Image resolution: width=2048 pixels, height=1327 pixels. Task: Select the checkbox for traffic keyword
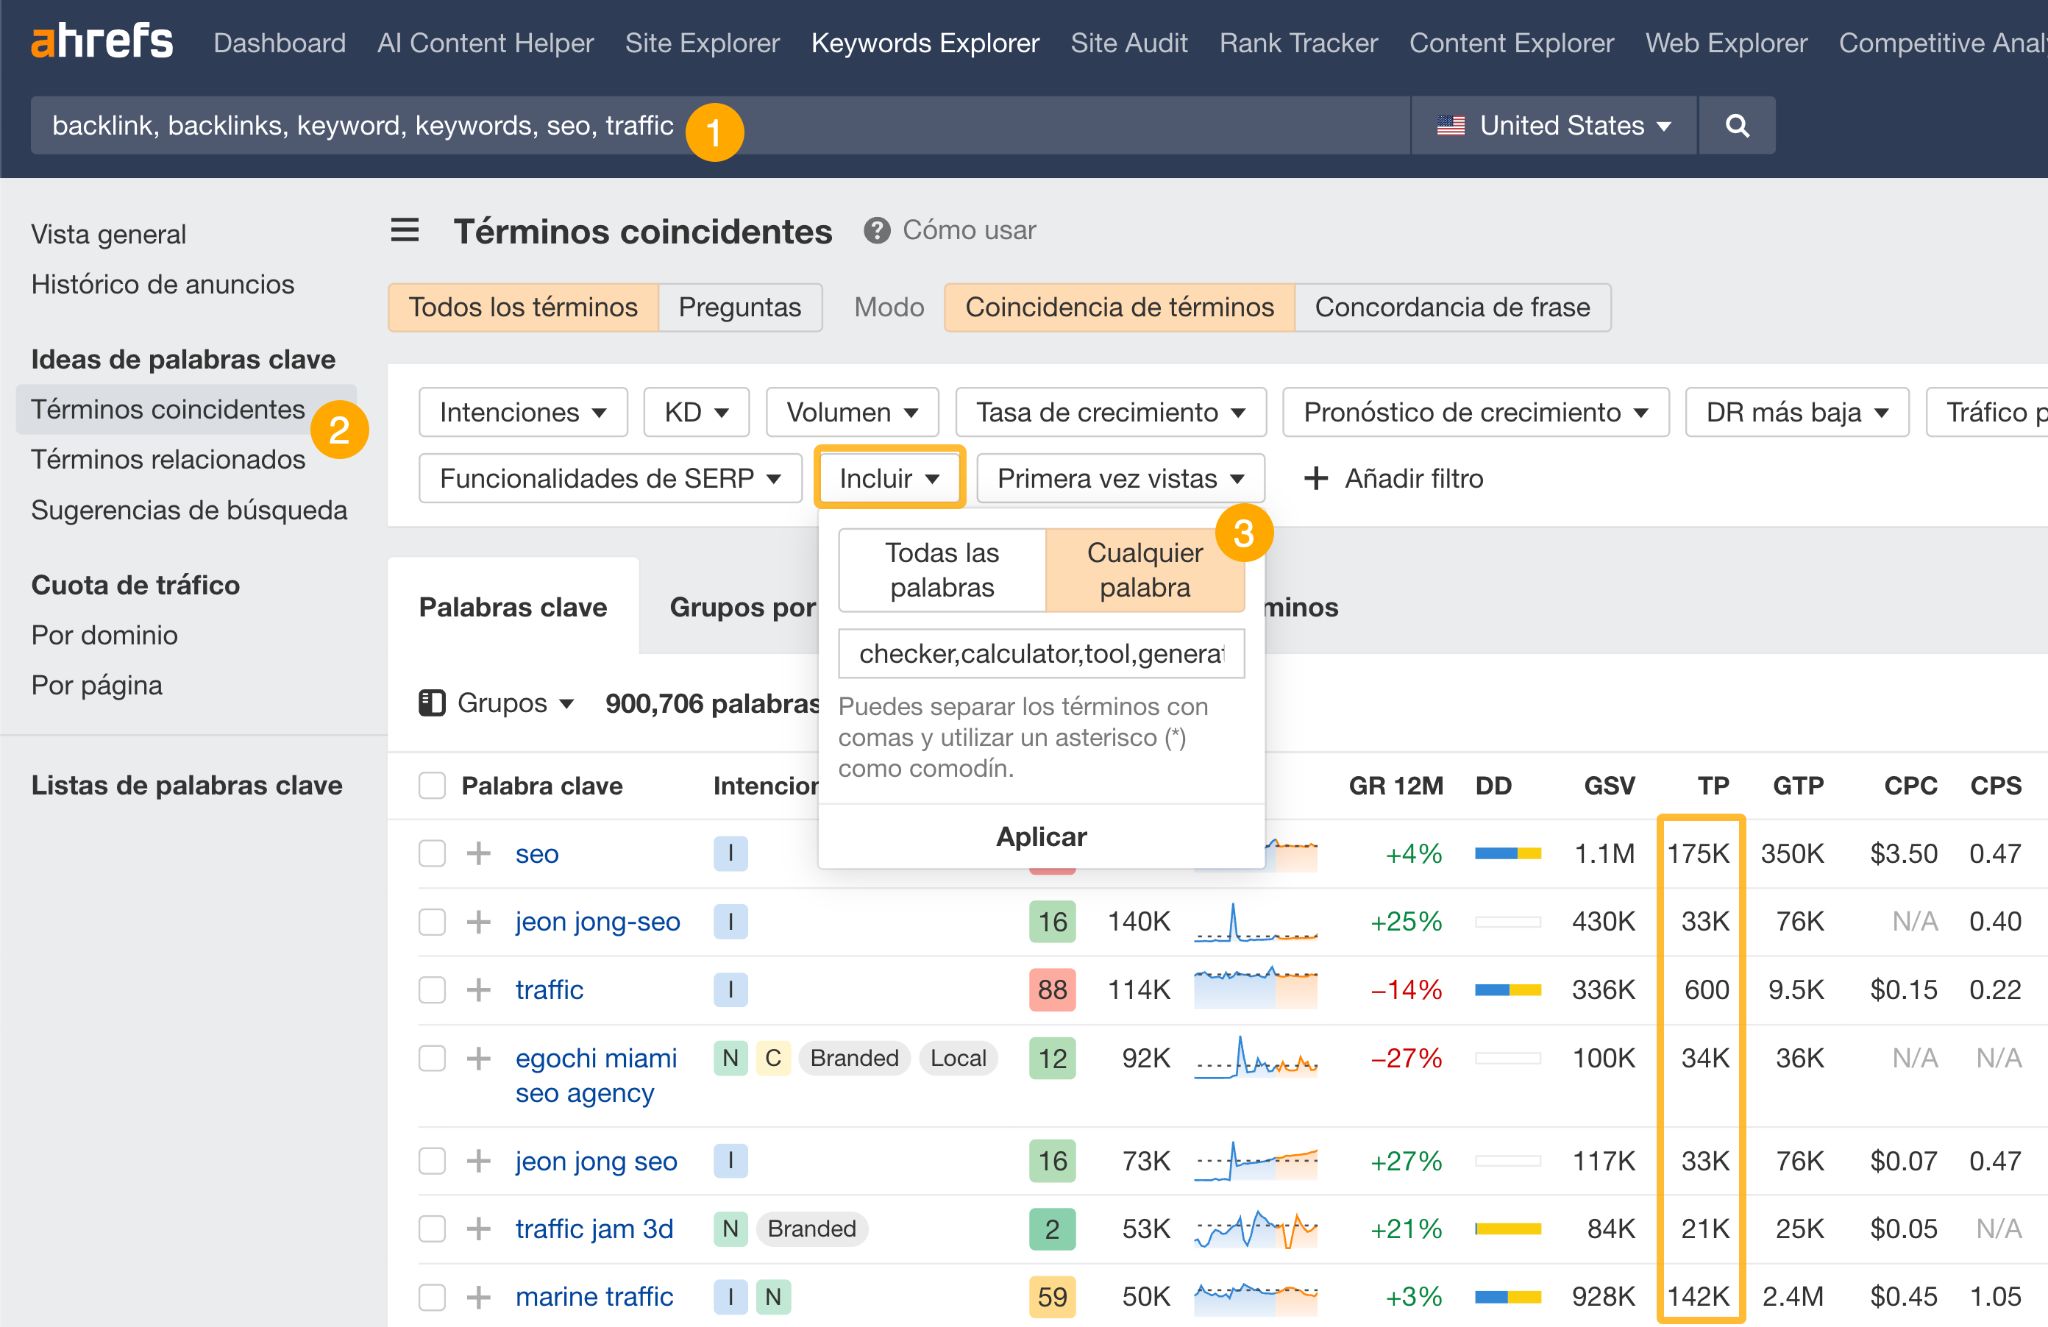point(432,989)
